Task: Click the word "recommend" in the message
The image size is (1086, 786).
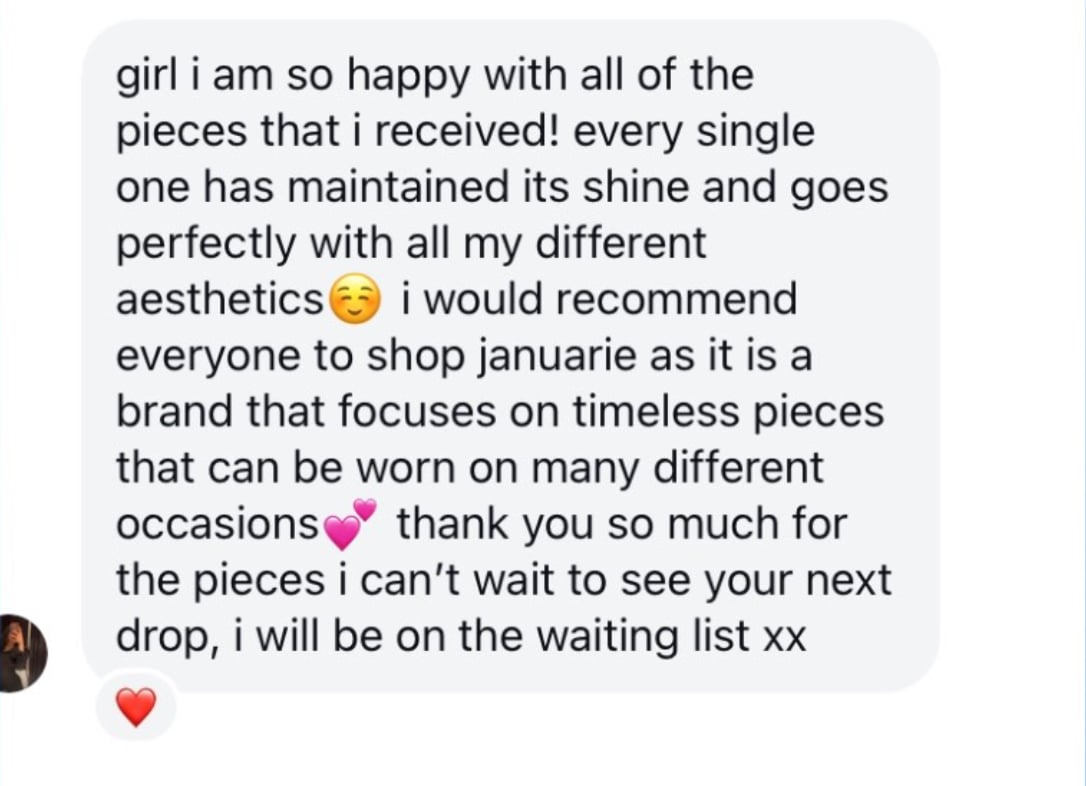Action: tap(678, 300)
